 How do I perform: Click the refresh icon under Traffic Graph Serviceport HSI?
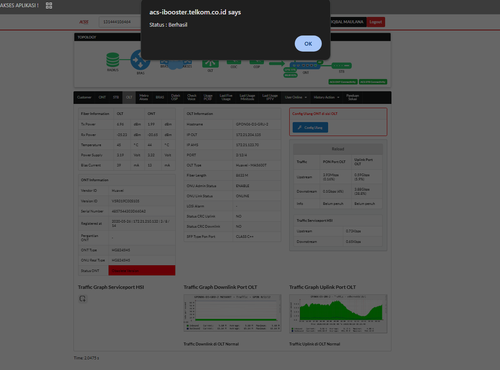[82, 299]
